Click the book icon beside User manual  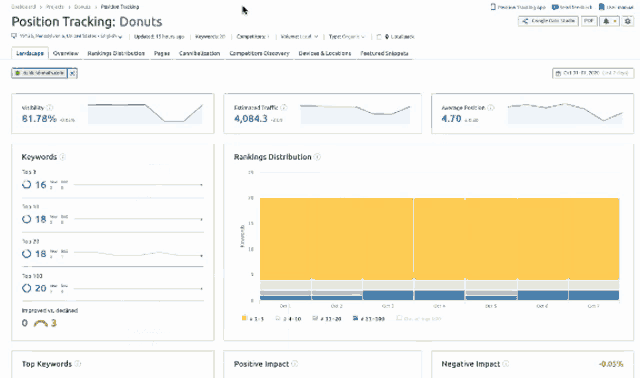point(601,7)
